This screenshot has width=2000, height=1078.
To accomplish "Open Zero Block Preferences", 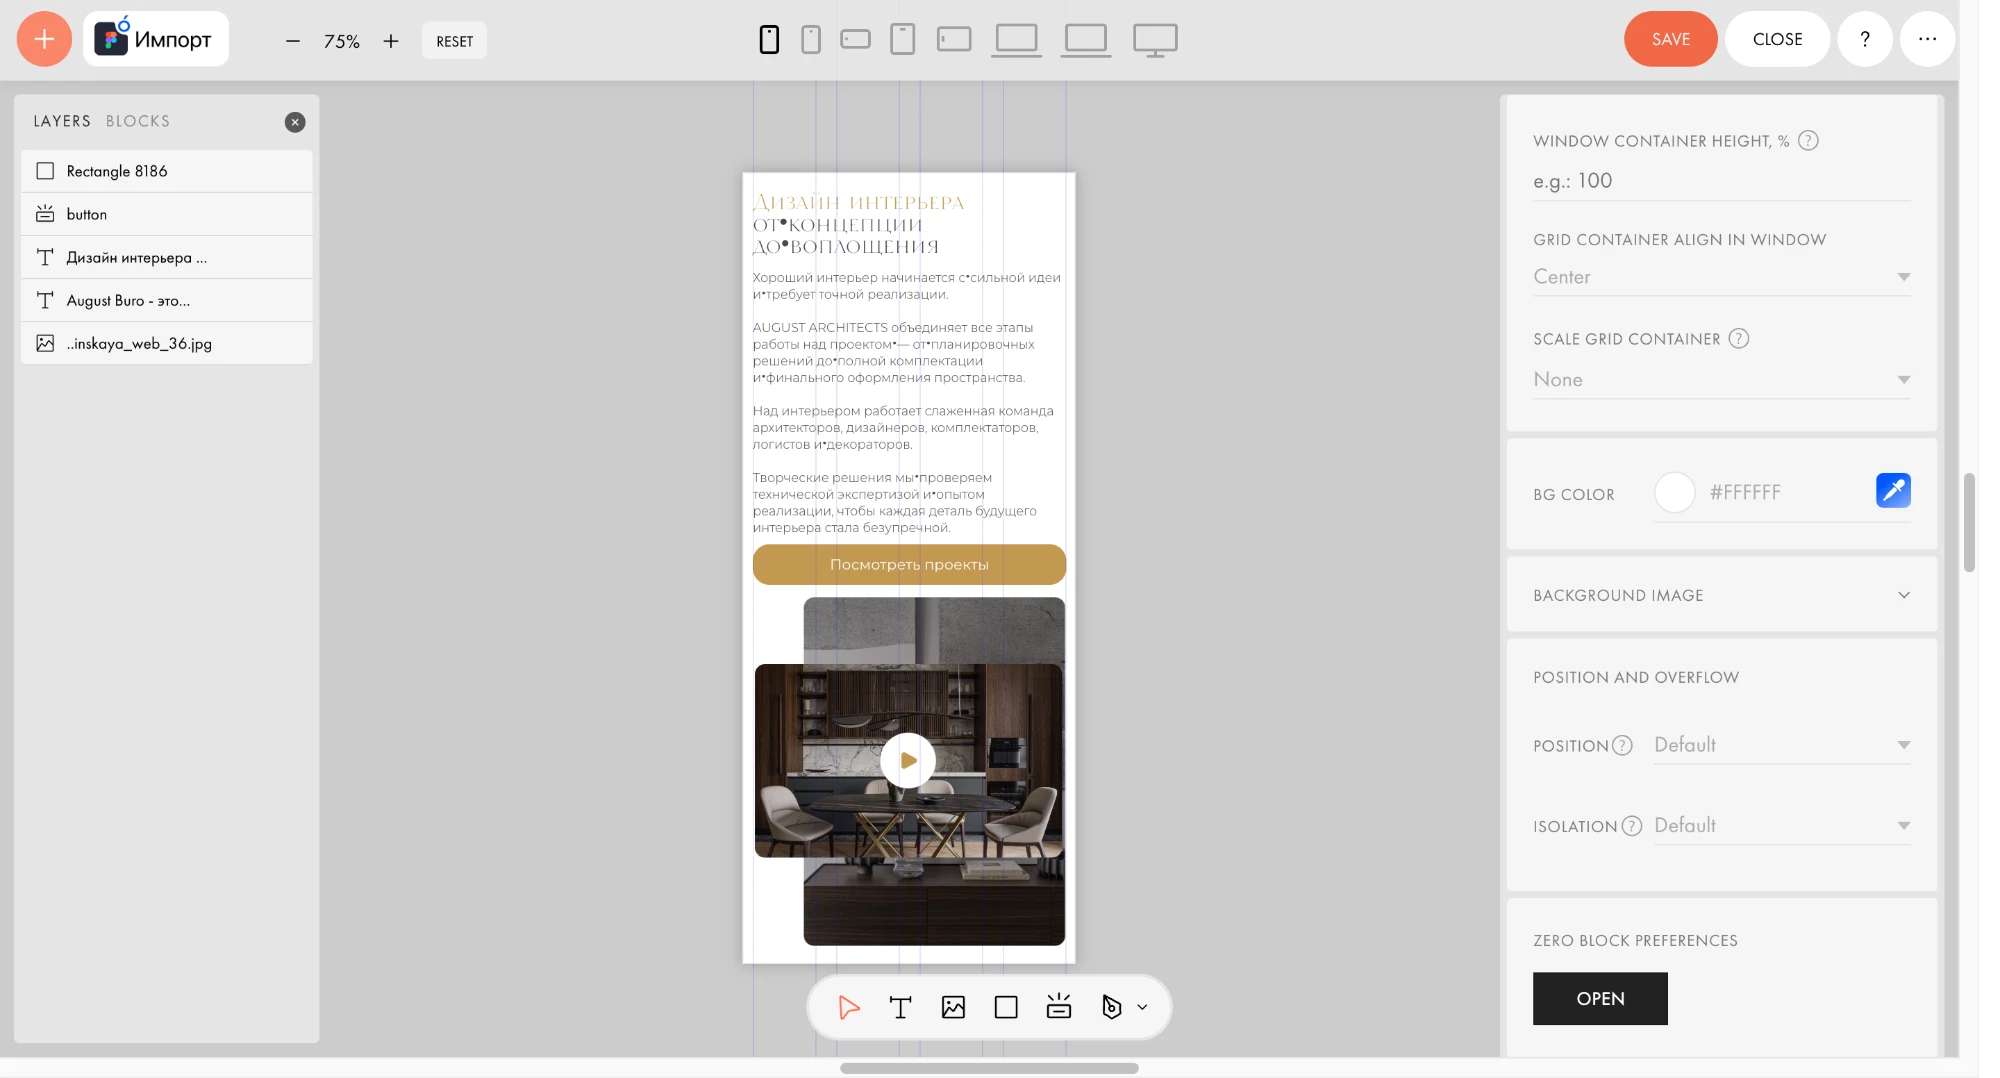I will click(x=1600, y=998).
